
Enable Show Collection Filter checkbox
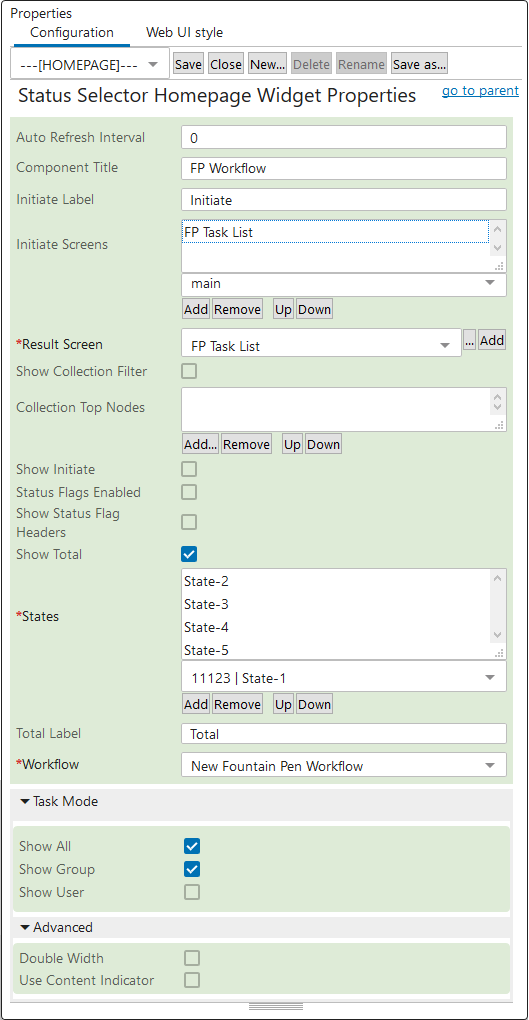pos(189,371)
